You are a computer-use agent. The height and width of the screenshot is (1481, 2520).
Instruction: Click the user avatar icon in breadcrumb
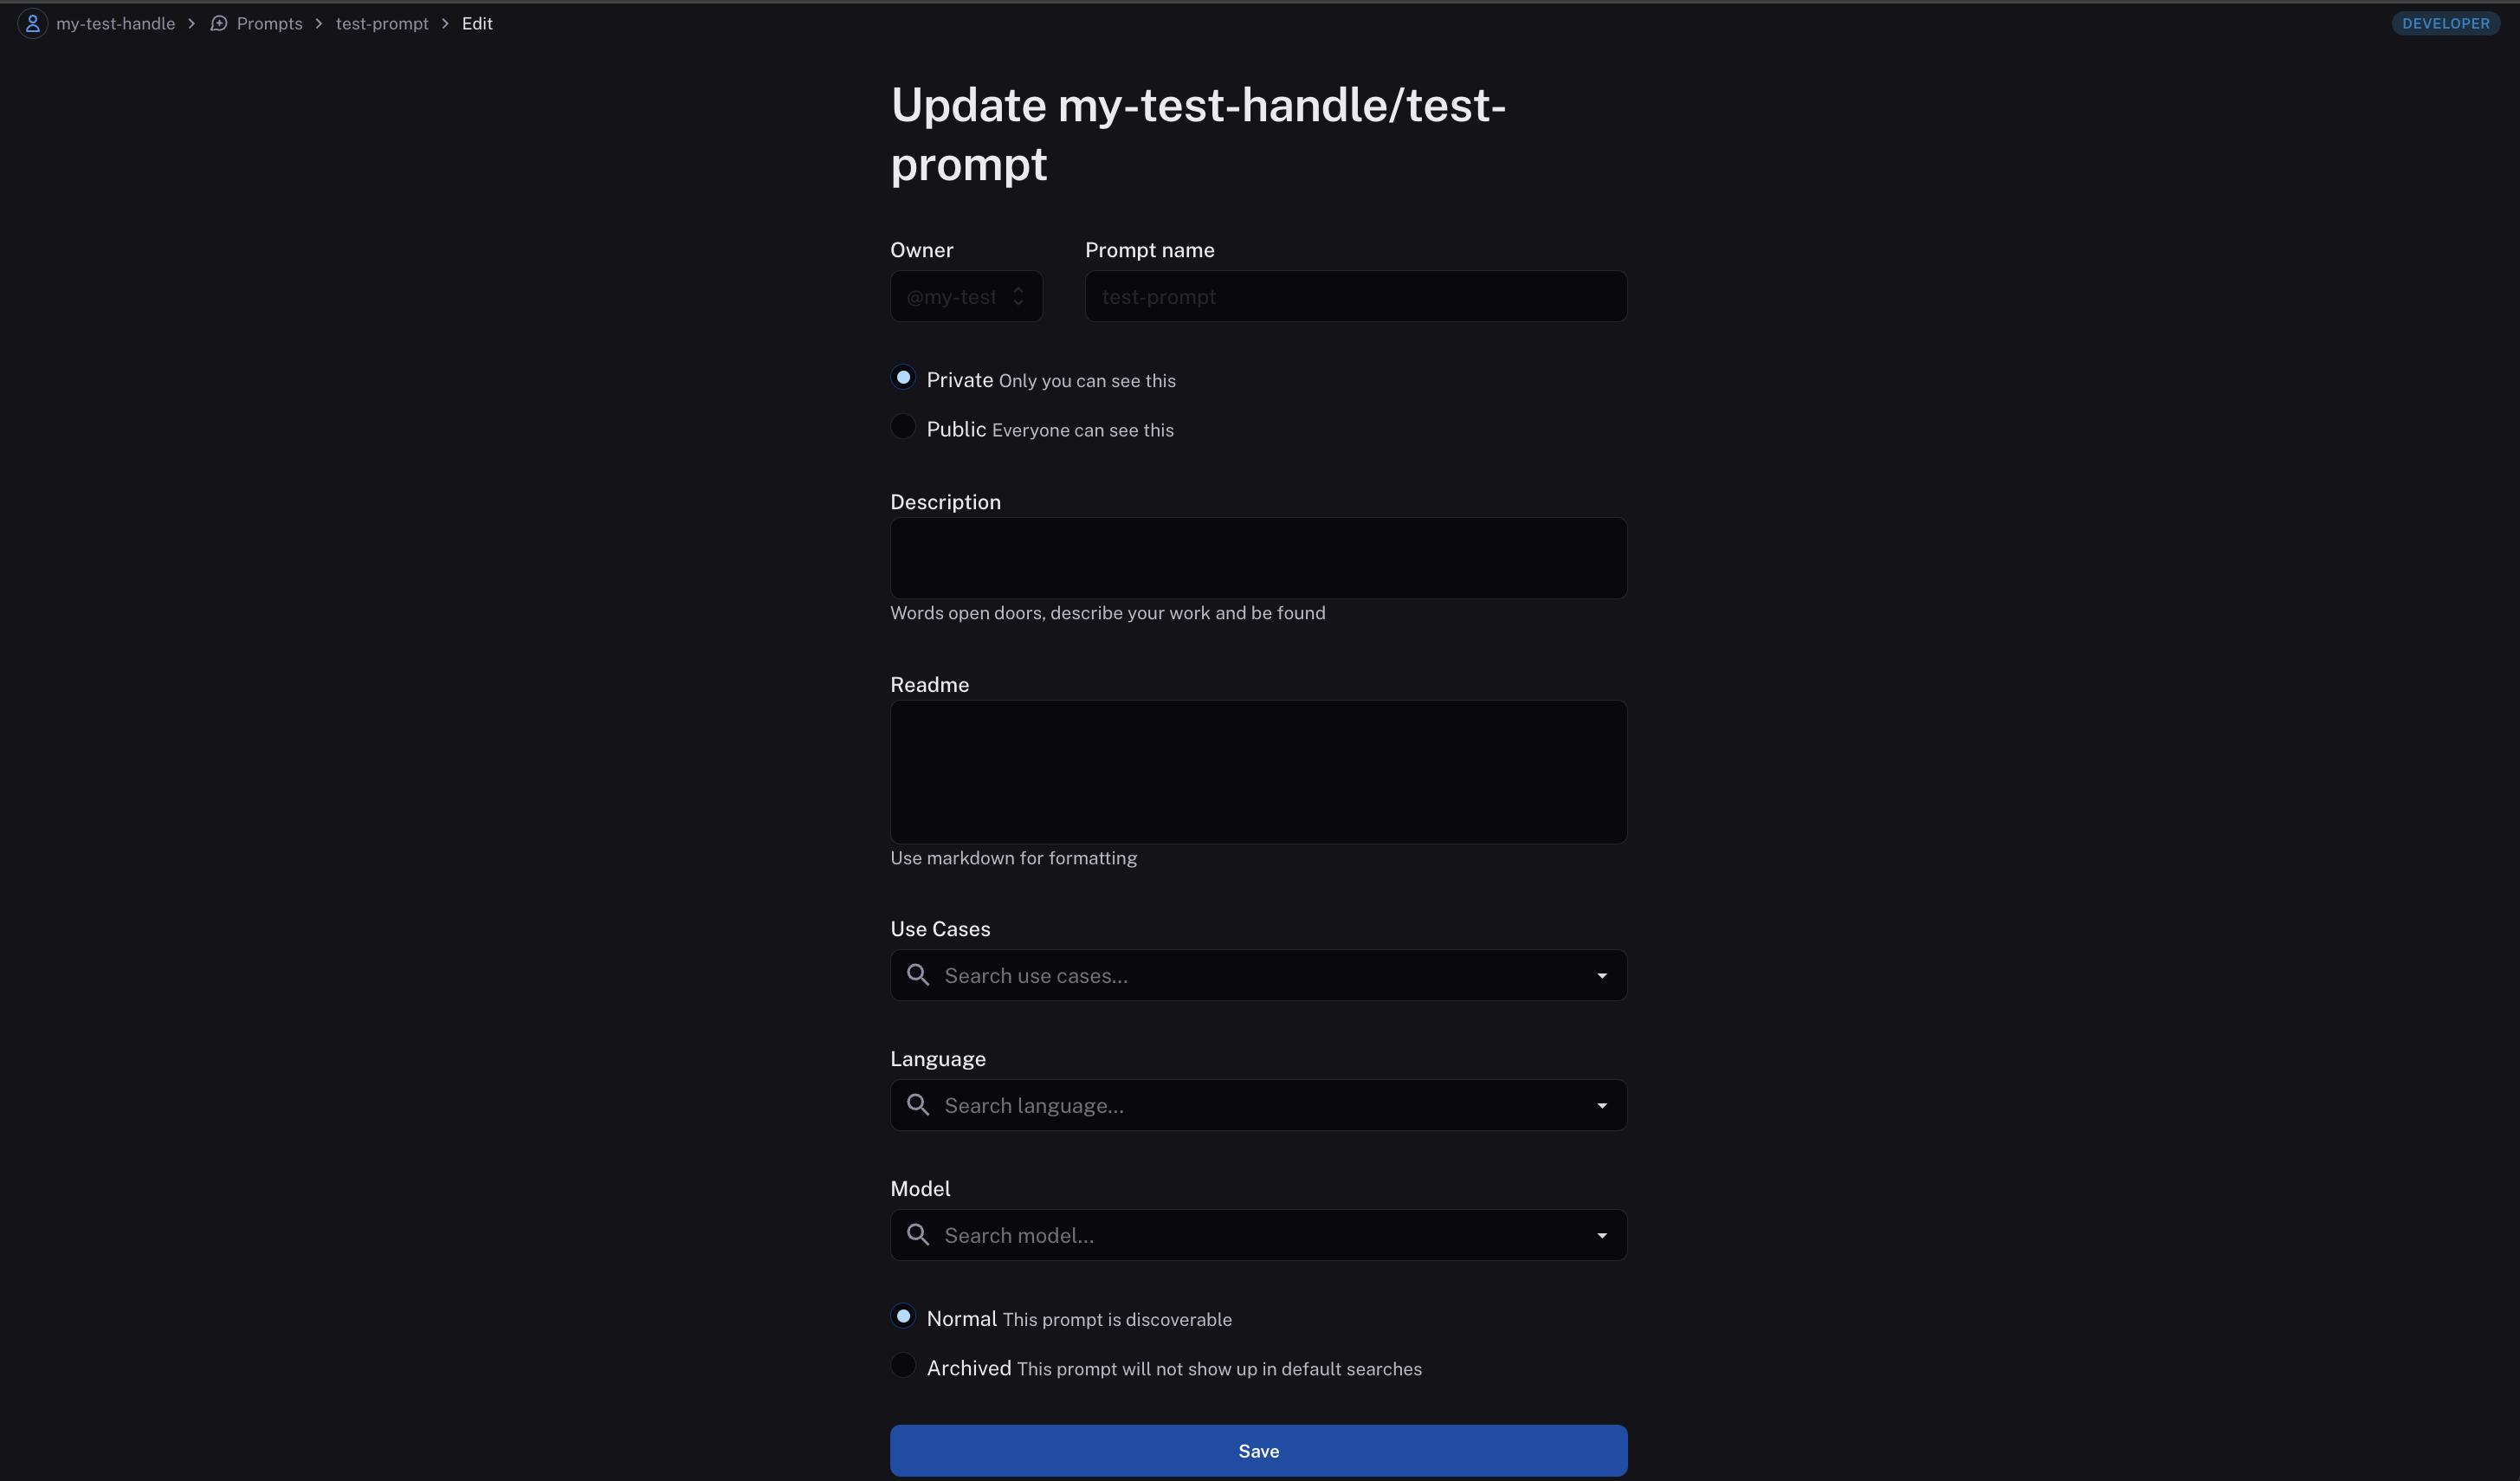pyautogui.click(x=32, y=23)
